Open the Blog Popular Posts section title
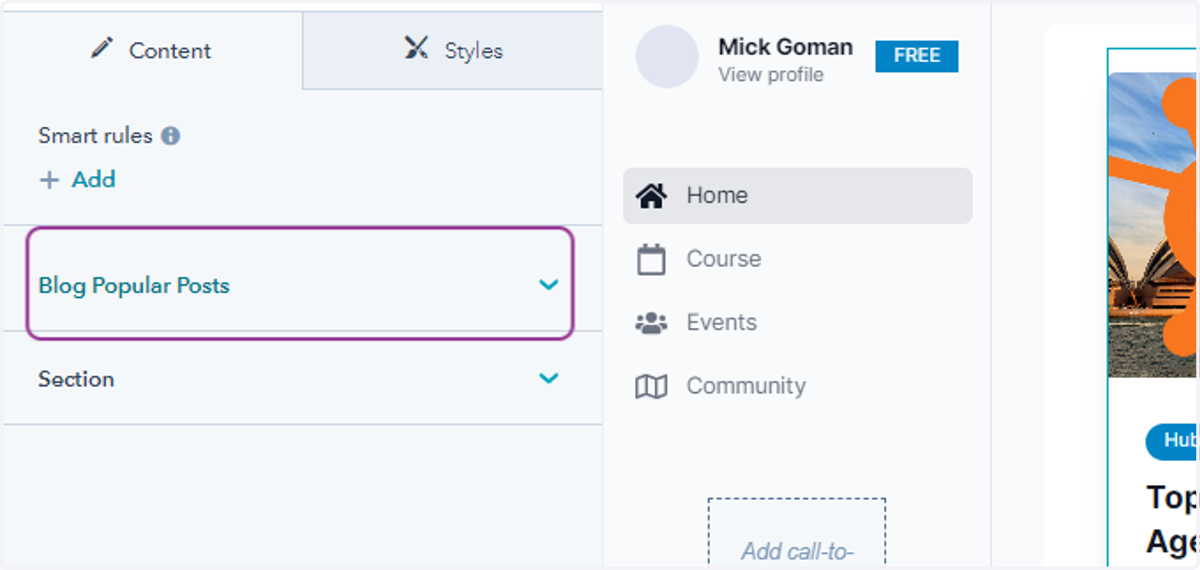 pos(134,286)
